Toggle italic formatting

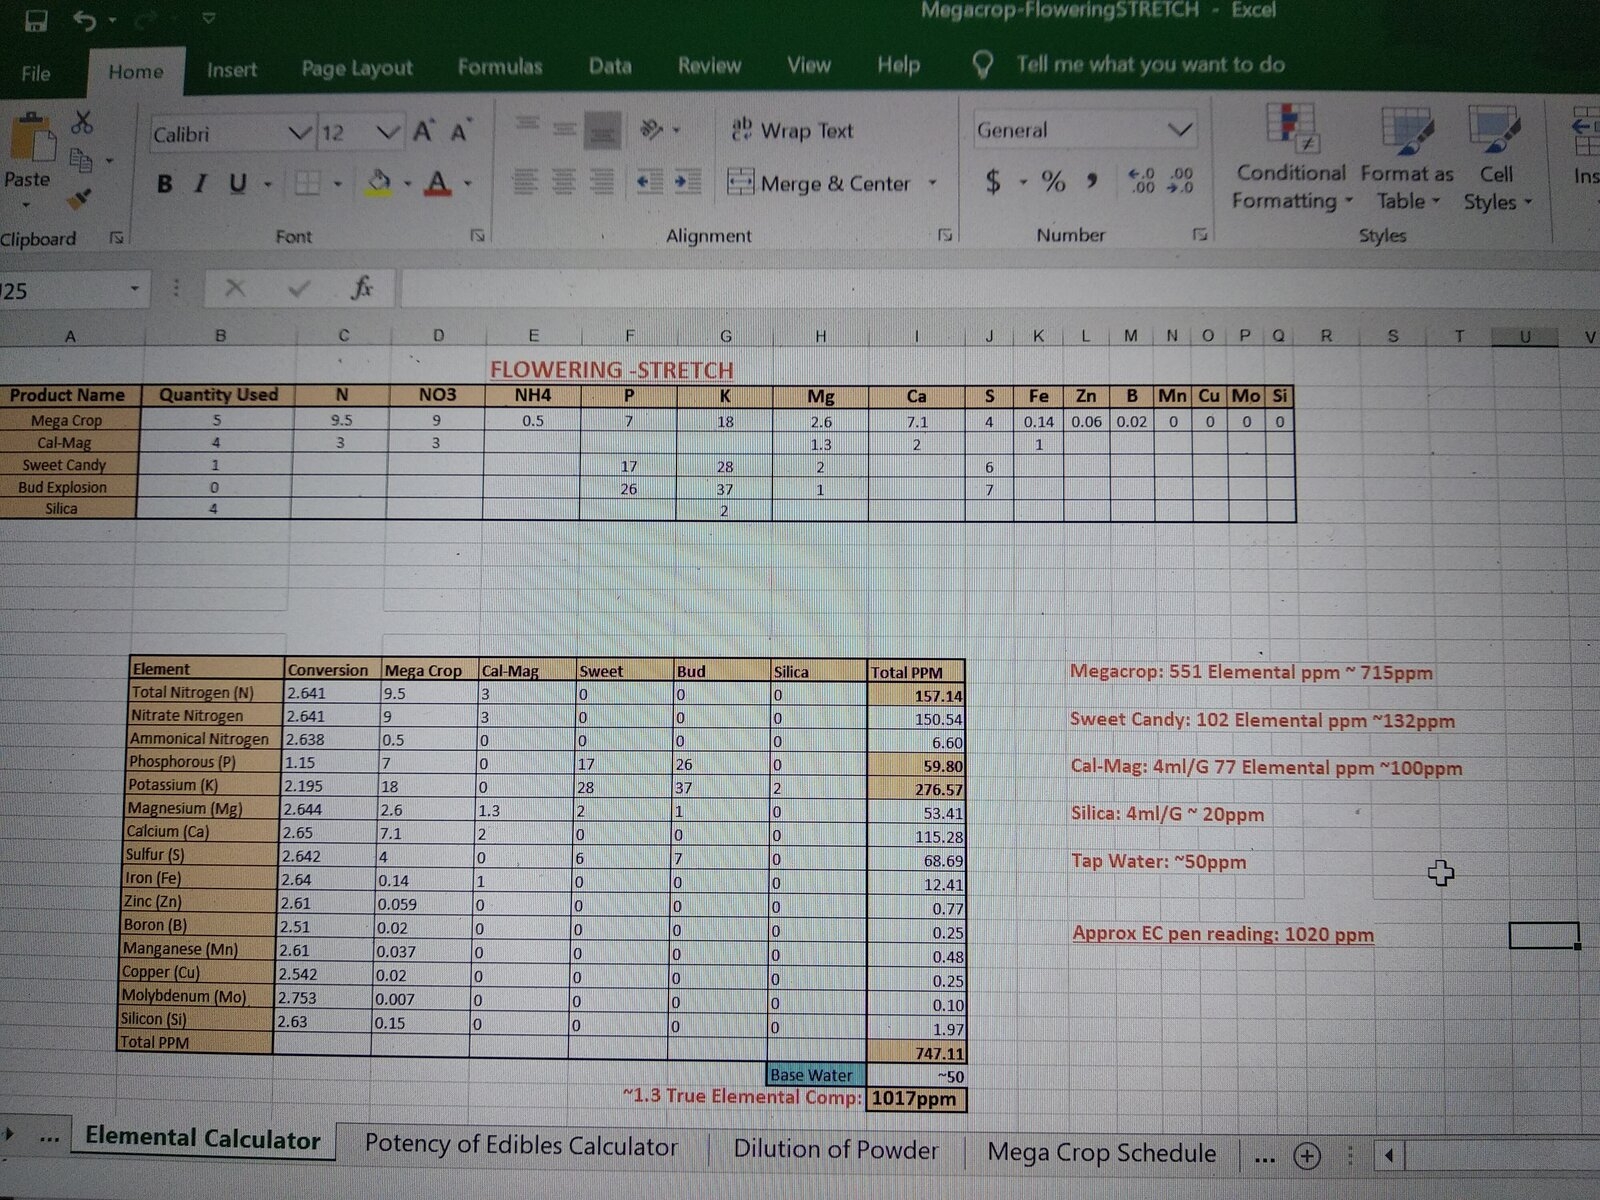tap(201, 184)
